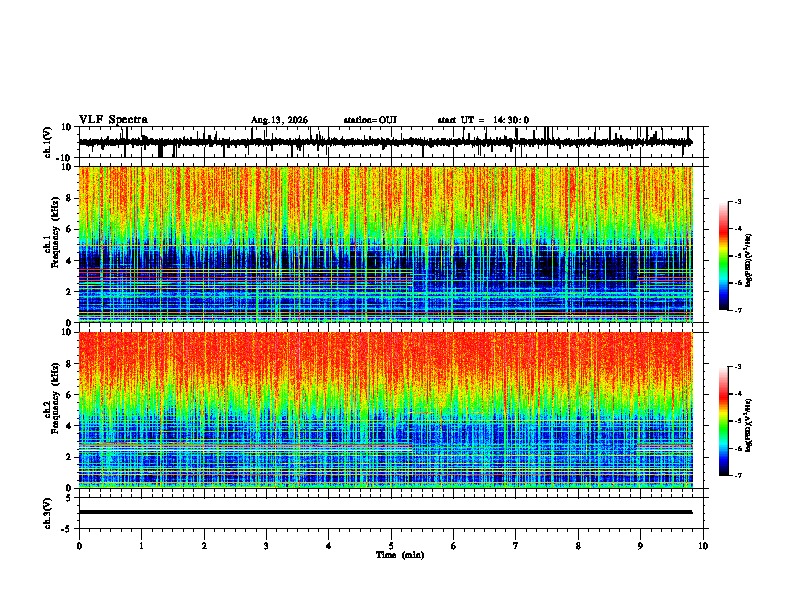Screen dimensions: 792x612
Task: Click the ch.1 spectrogram color scale bar
Action: click(724, 256)
